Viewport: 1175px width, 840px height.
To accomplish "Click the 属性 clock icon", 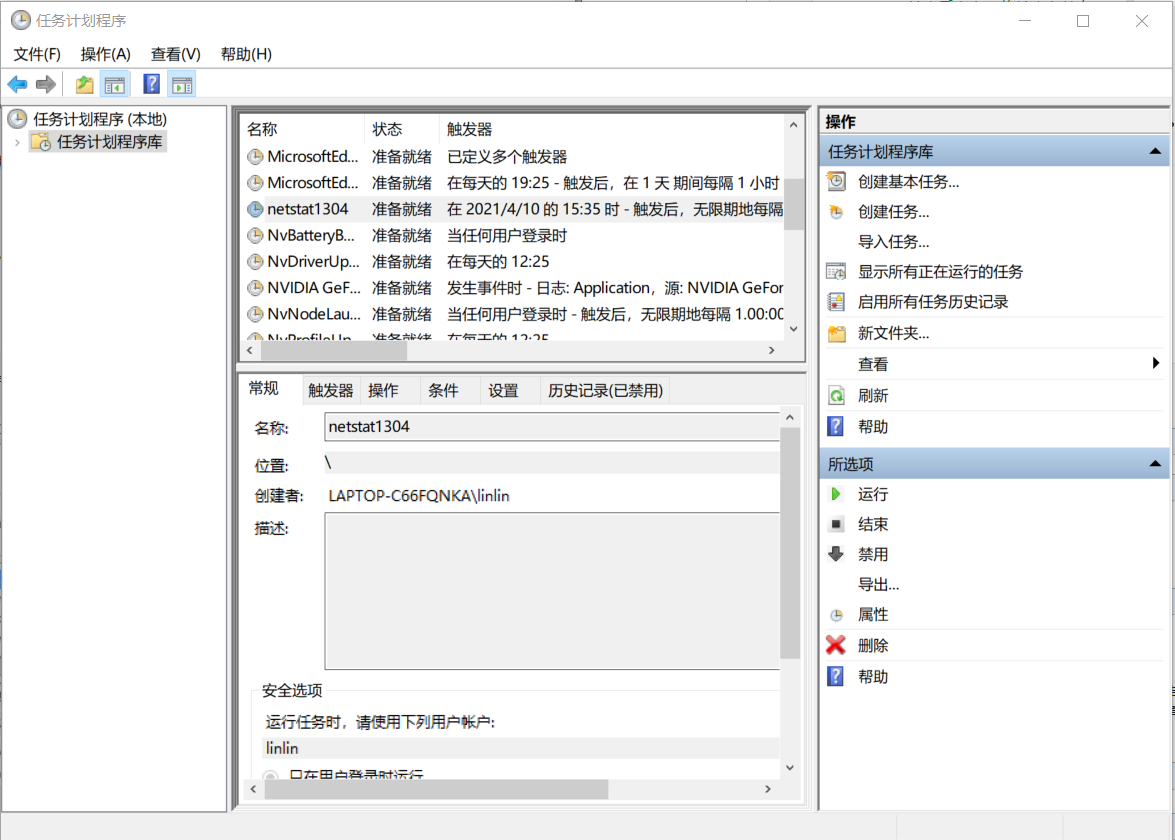I will coord(836,615).
